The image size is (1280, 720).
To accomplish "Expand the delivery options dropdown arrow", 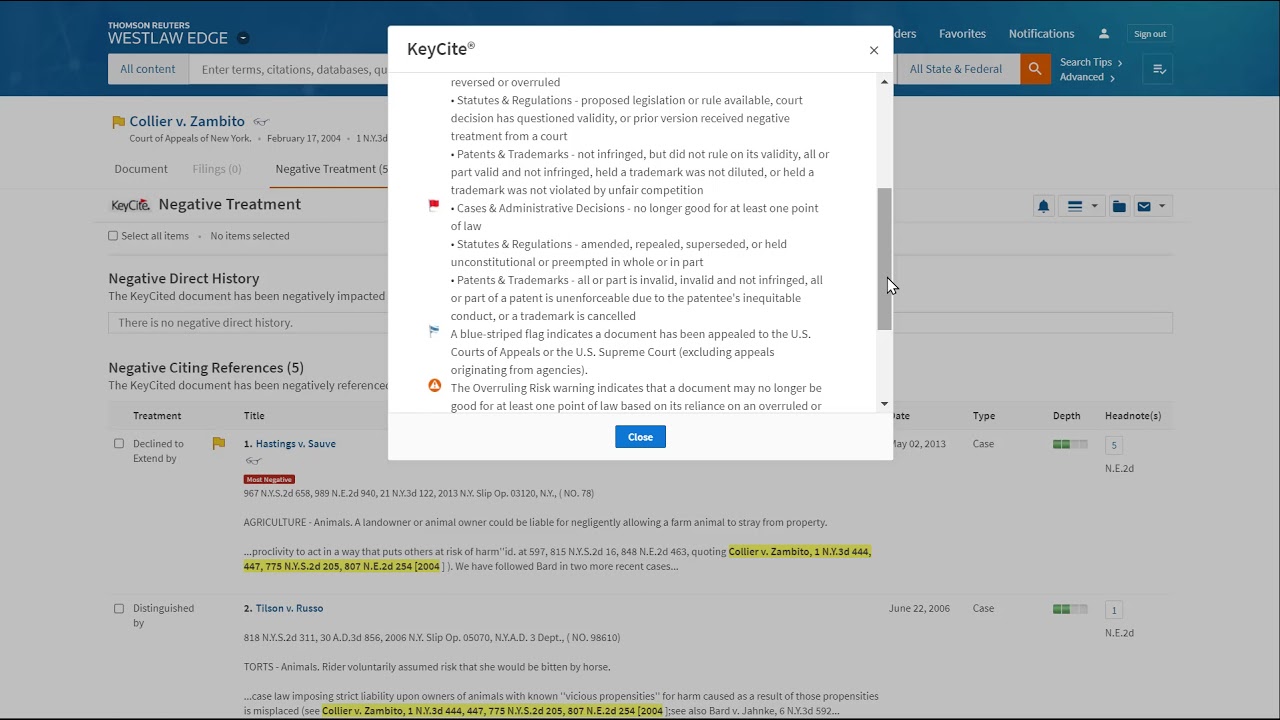I will [1162, 206].
